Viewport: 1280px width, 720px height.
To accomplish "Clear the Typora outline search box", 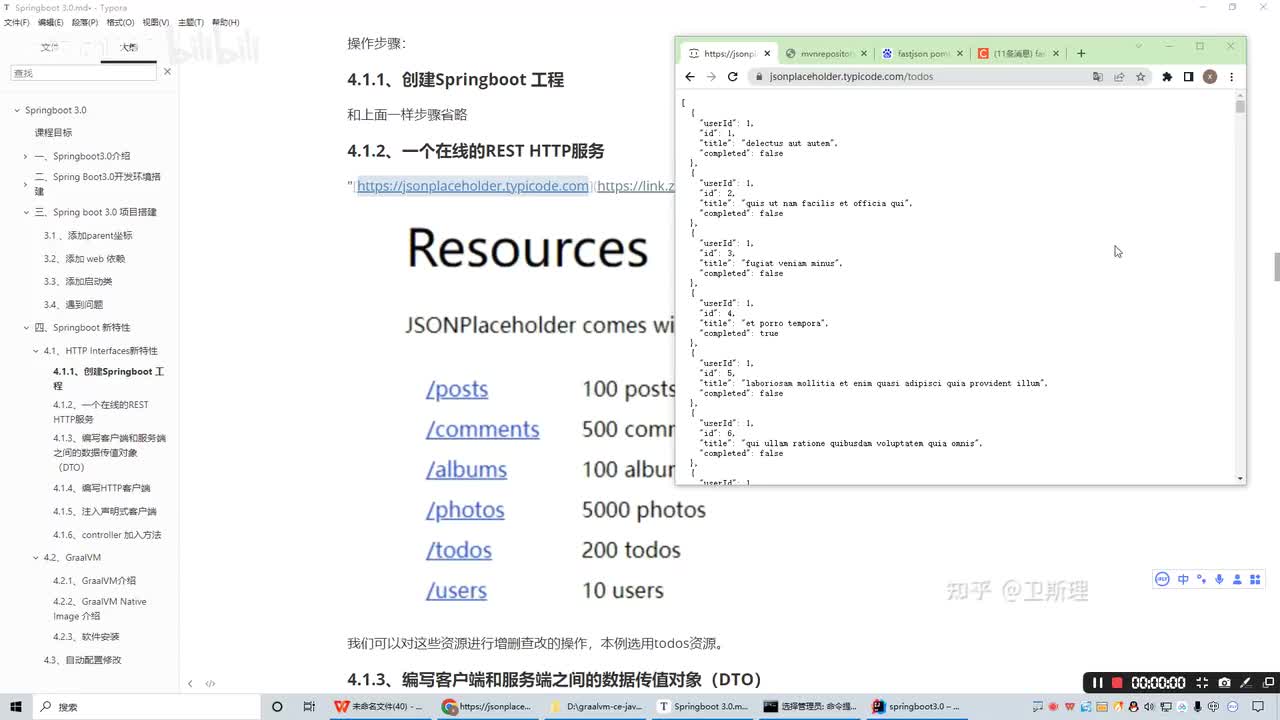I will [x=167, y=72].
